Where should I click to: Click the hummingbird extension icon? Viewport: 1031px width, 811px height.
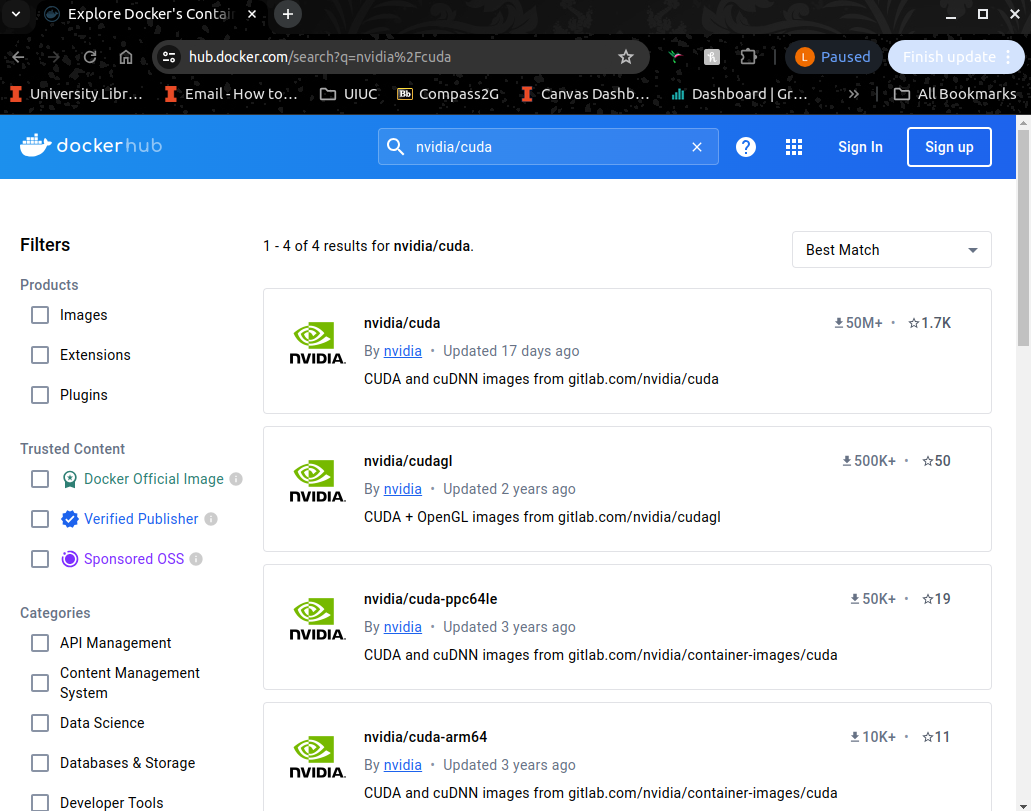click(x=675, y=57)
